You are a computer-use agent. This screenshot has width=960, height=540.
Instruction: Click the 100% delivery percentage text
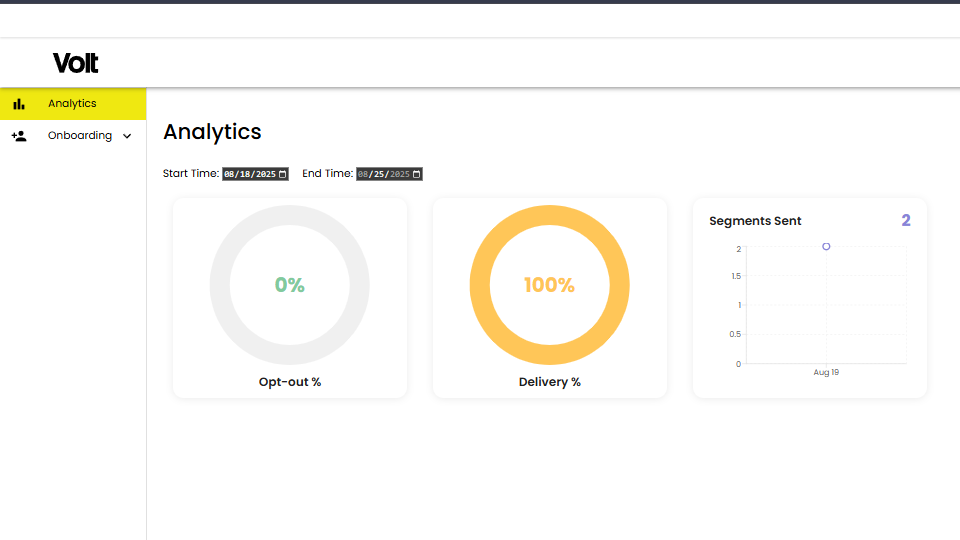click(549, 285)
